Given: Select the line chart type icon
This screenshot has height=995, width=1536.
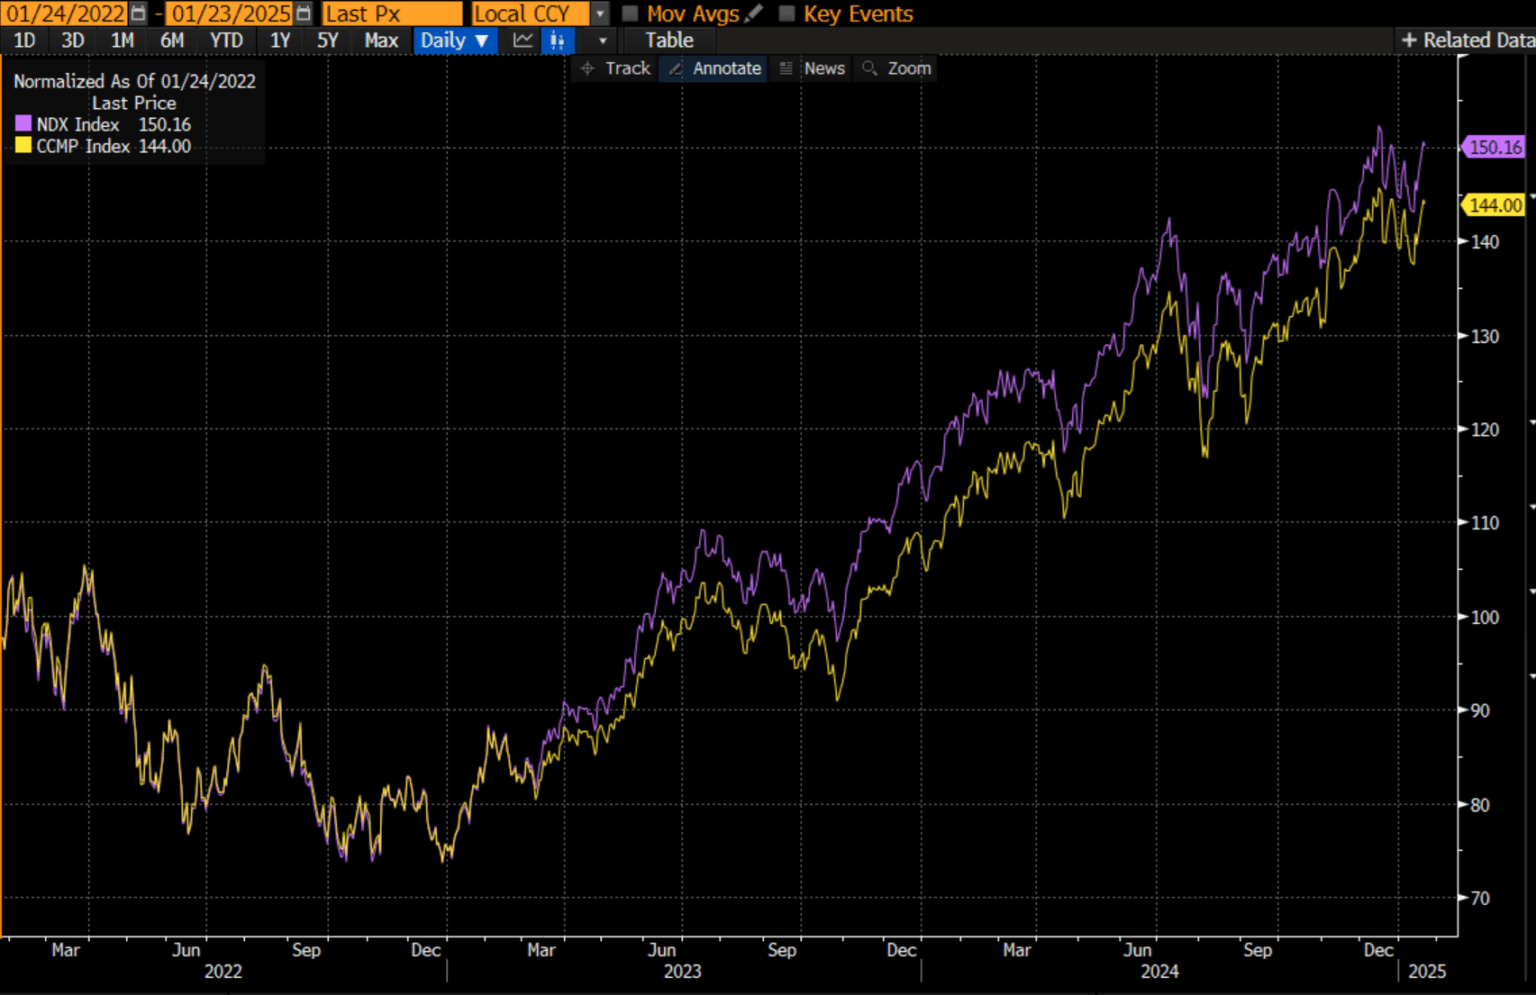Looking at the screenshot, I should pos(523,41).
